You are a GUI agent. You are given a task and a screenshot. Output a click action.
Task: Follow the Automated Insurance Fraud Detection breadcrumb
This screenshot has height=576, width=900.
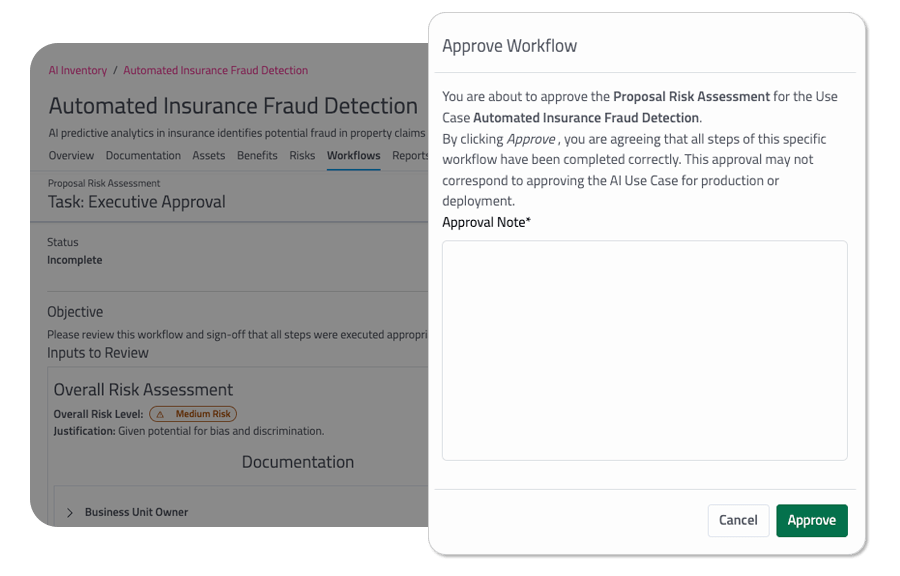[x=215, y=71]
